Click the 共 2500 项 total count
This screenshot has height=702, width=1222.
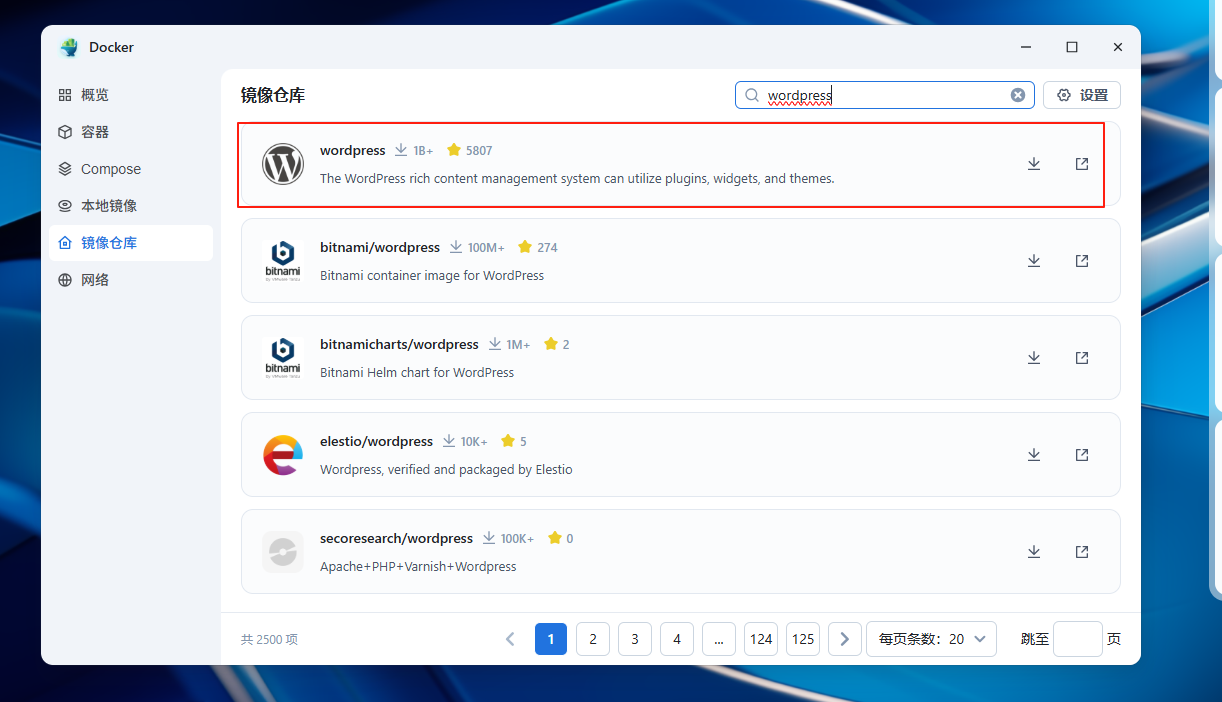(x=270, y=639)
